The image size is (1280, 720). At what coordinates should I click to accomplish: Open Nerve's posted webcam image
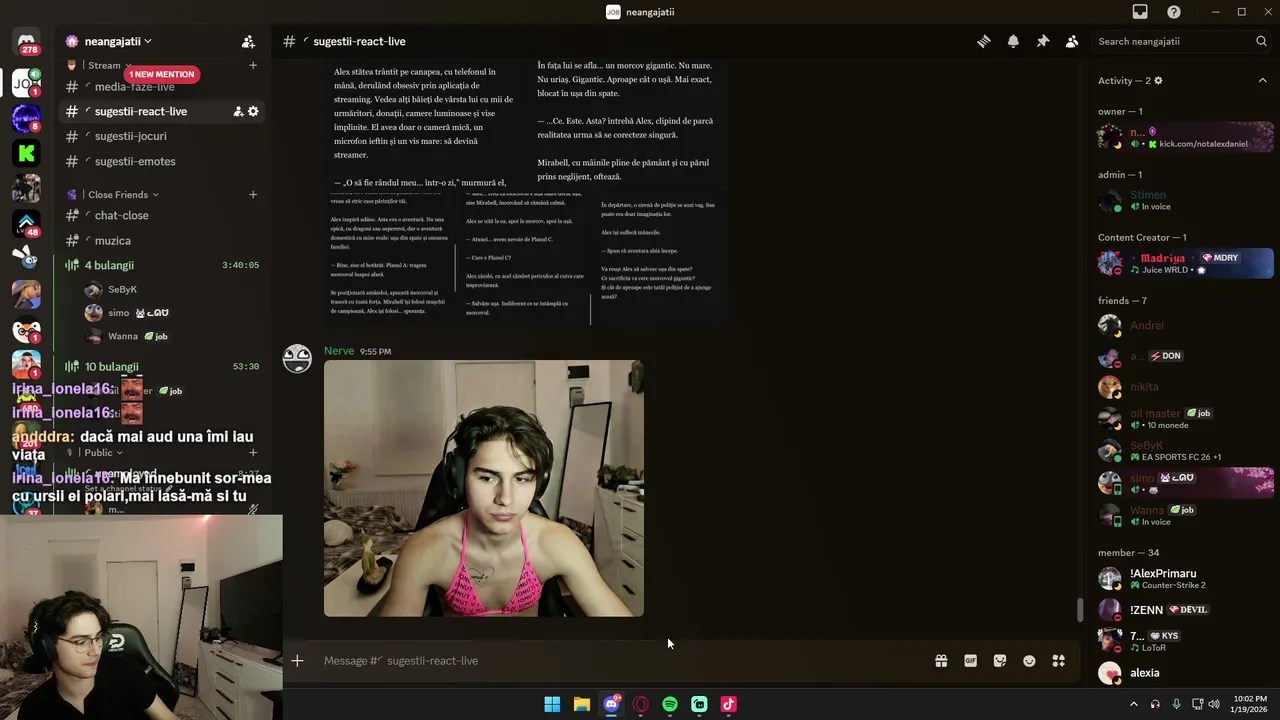(484, 488)
